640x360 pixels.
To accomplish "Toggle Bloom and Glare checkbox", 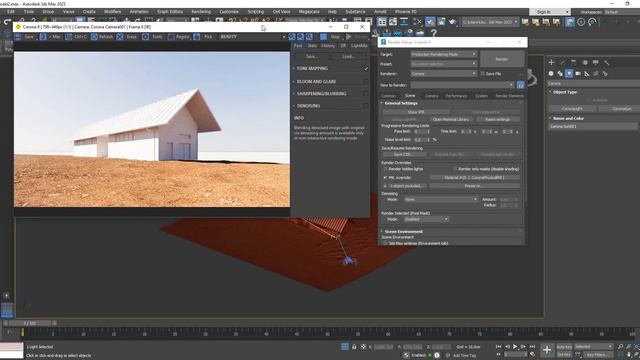I will point(366,82).
